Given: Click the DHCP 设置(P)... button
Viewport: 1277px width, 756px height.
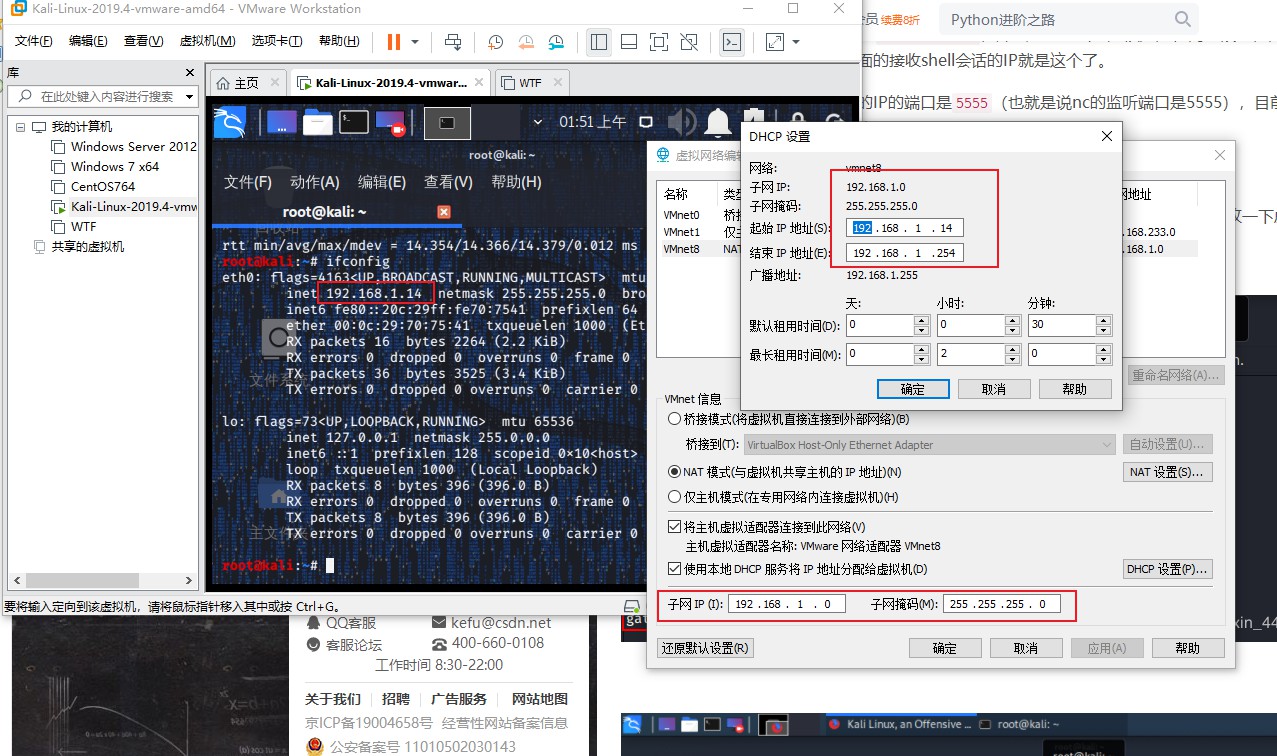Looking at the screenshot, I should (x=1168, y=569).
